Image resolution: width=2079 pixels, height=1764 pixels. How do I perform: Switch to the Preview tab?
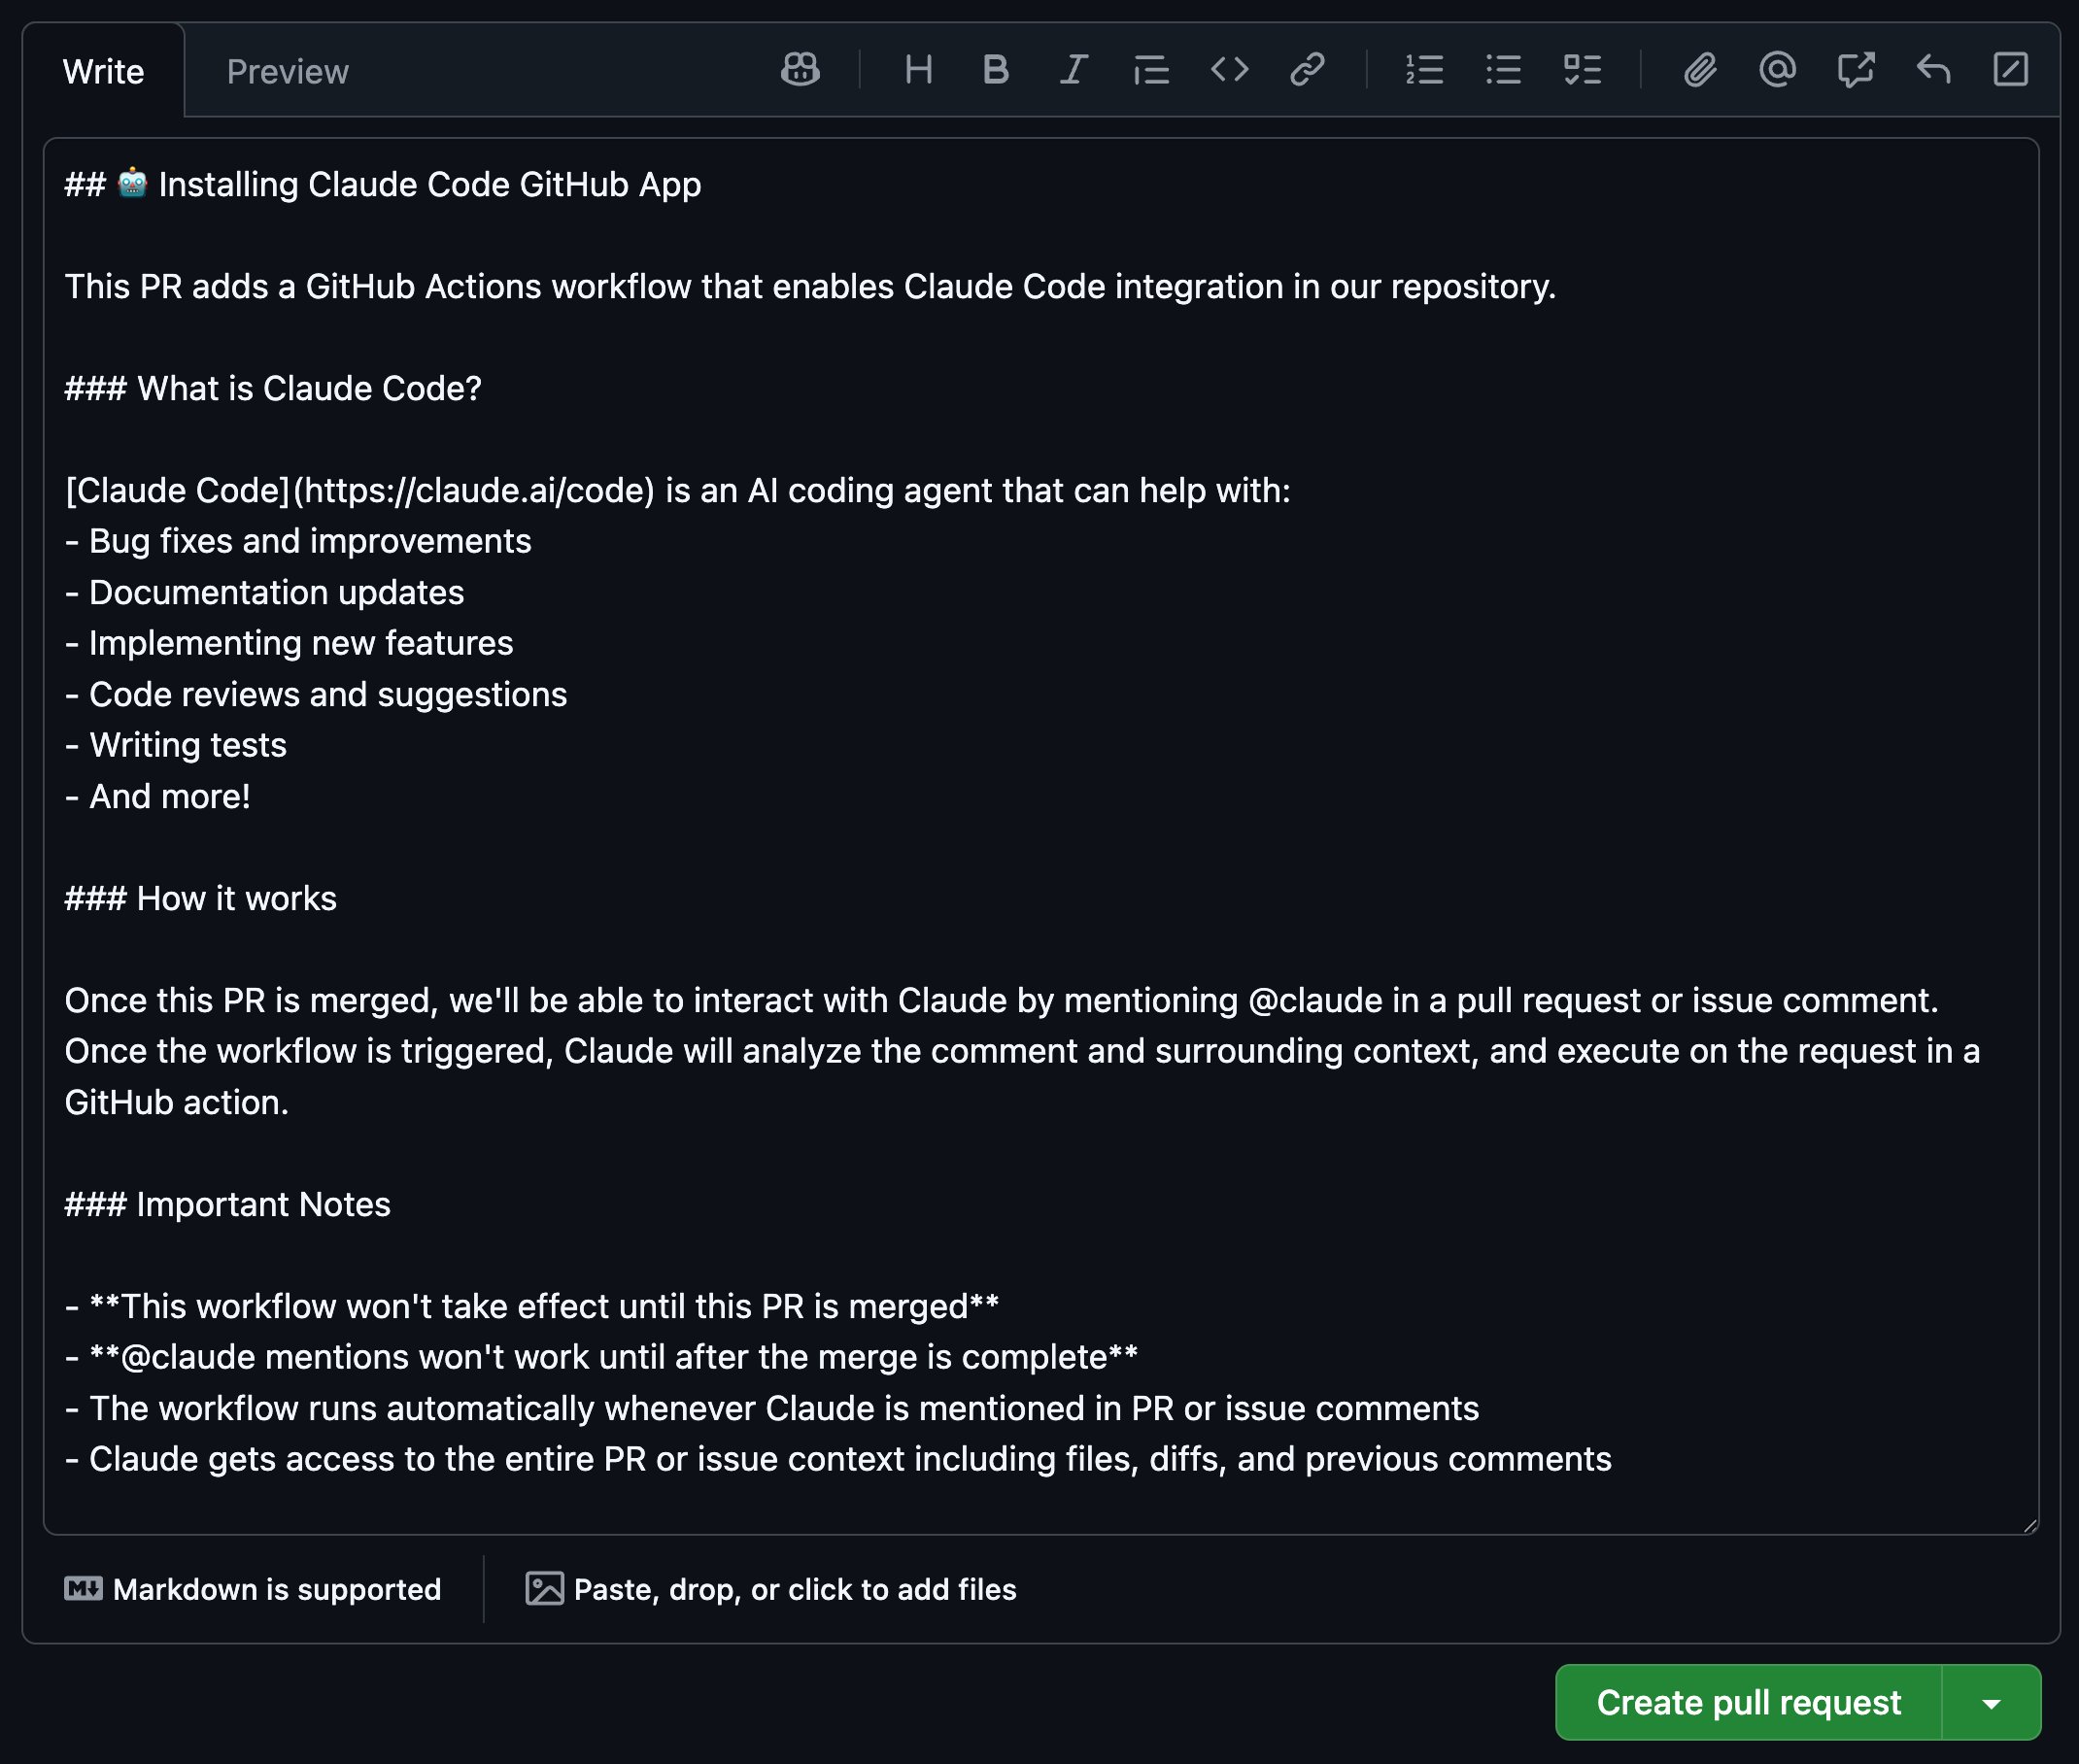pos(287,71)
